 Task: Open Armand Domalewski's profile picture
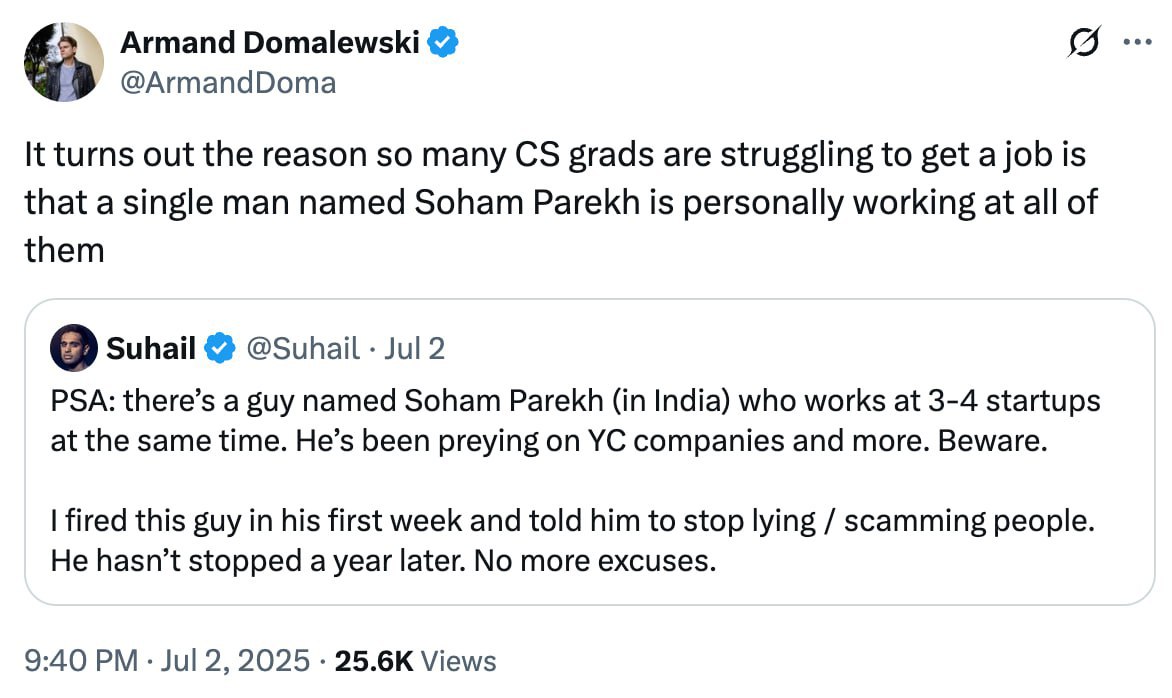[x=64, y=62]
